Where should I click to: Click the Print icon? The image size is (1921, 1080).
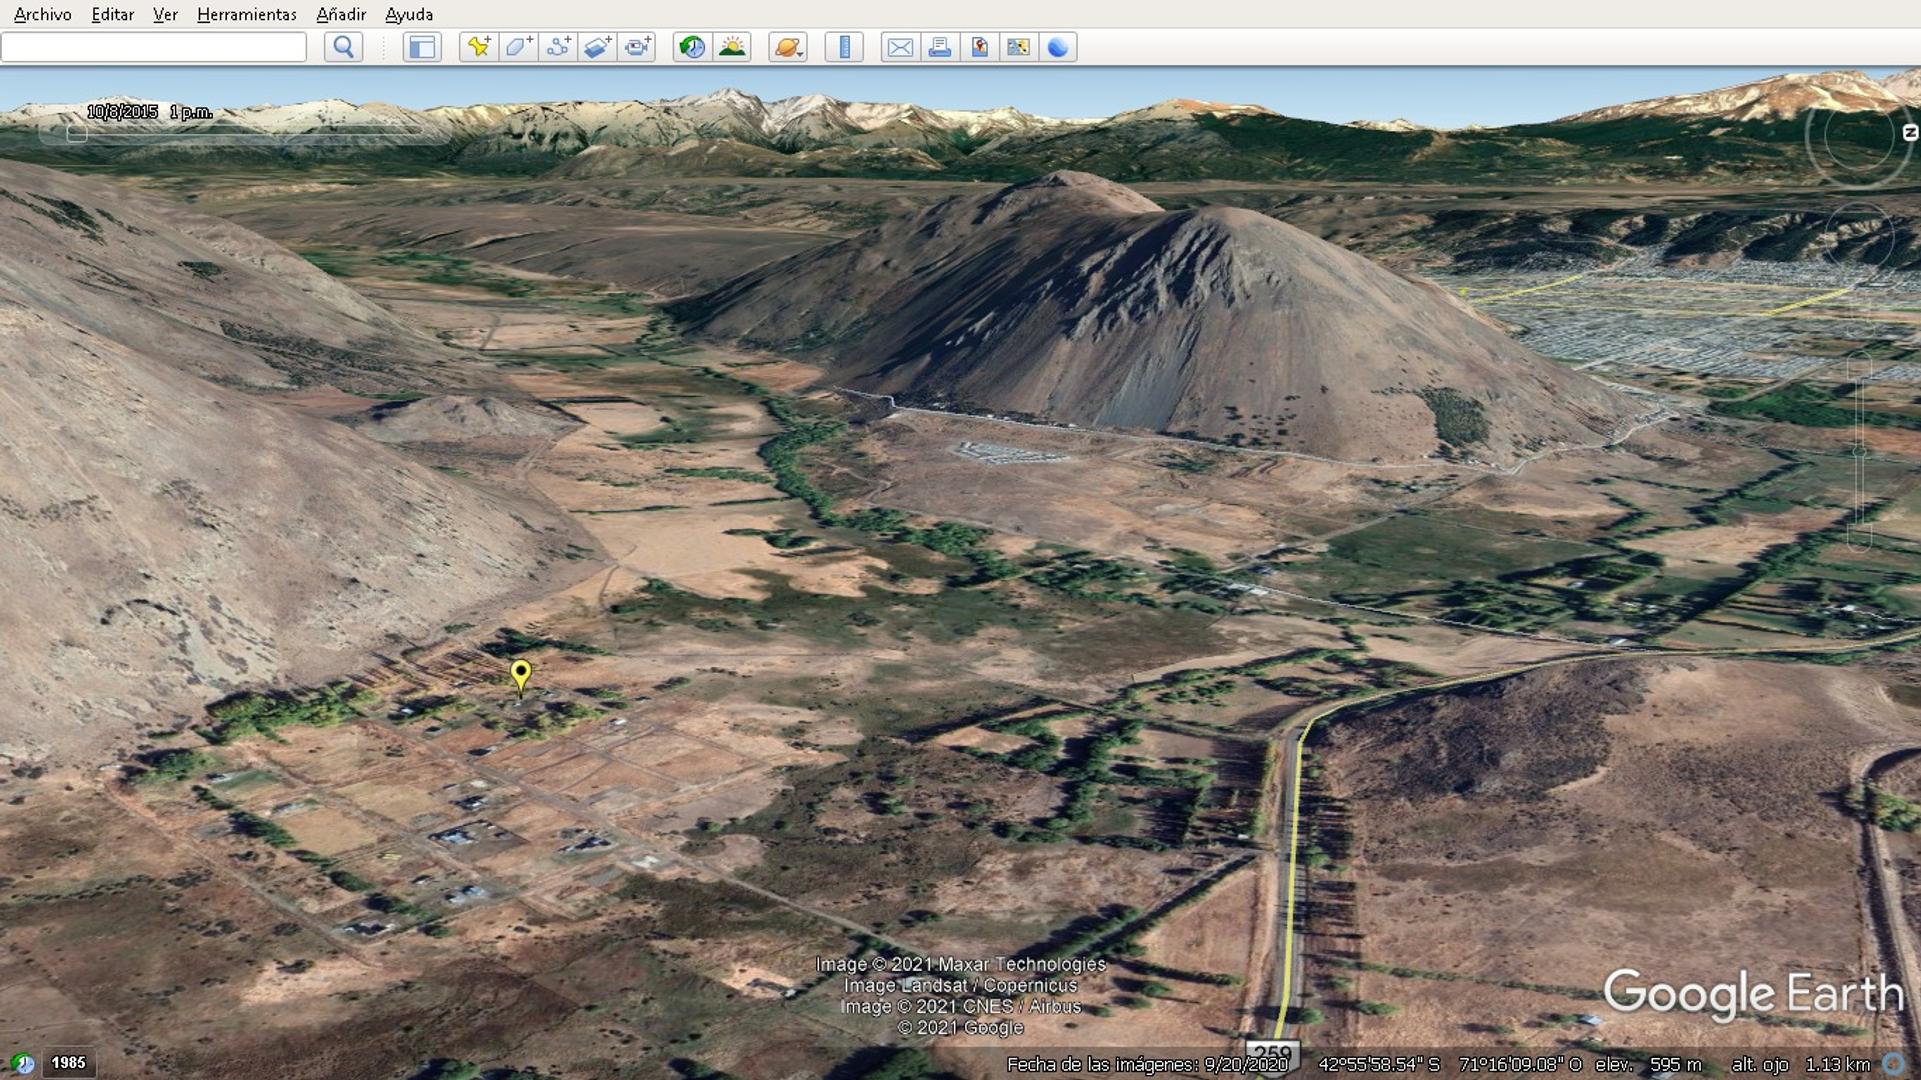tap(939, 47)
